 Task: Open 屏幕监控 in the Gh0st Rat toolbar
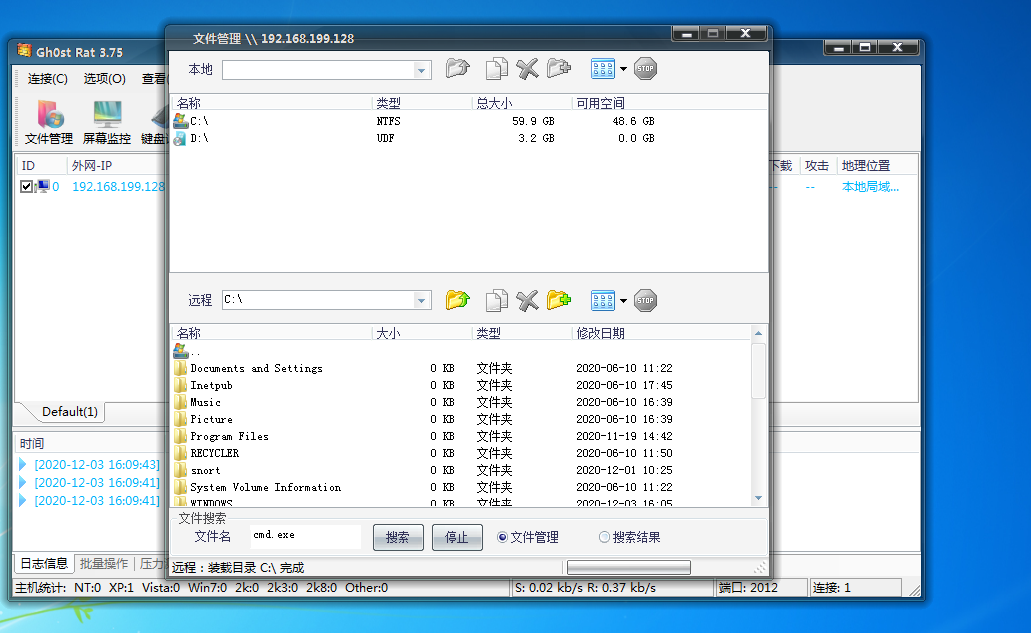tap(107, 122)
